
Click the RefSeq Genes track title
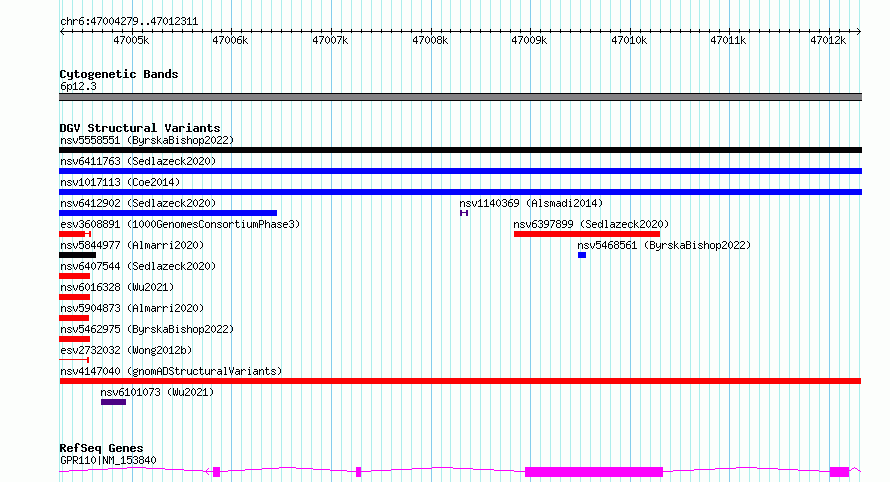pos(101,448)
